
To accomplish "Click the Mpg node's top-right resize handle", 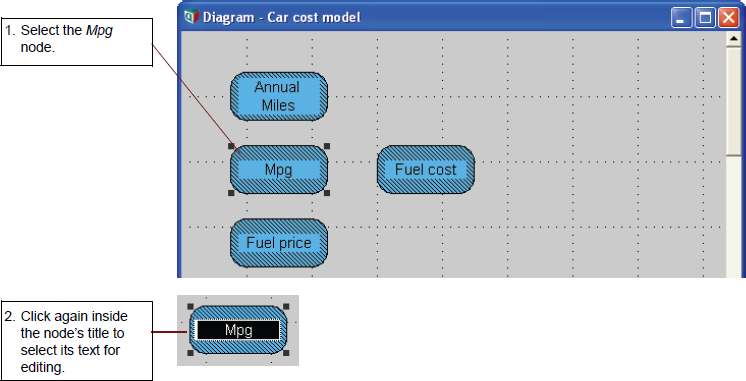I will 327,146.
